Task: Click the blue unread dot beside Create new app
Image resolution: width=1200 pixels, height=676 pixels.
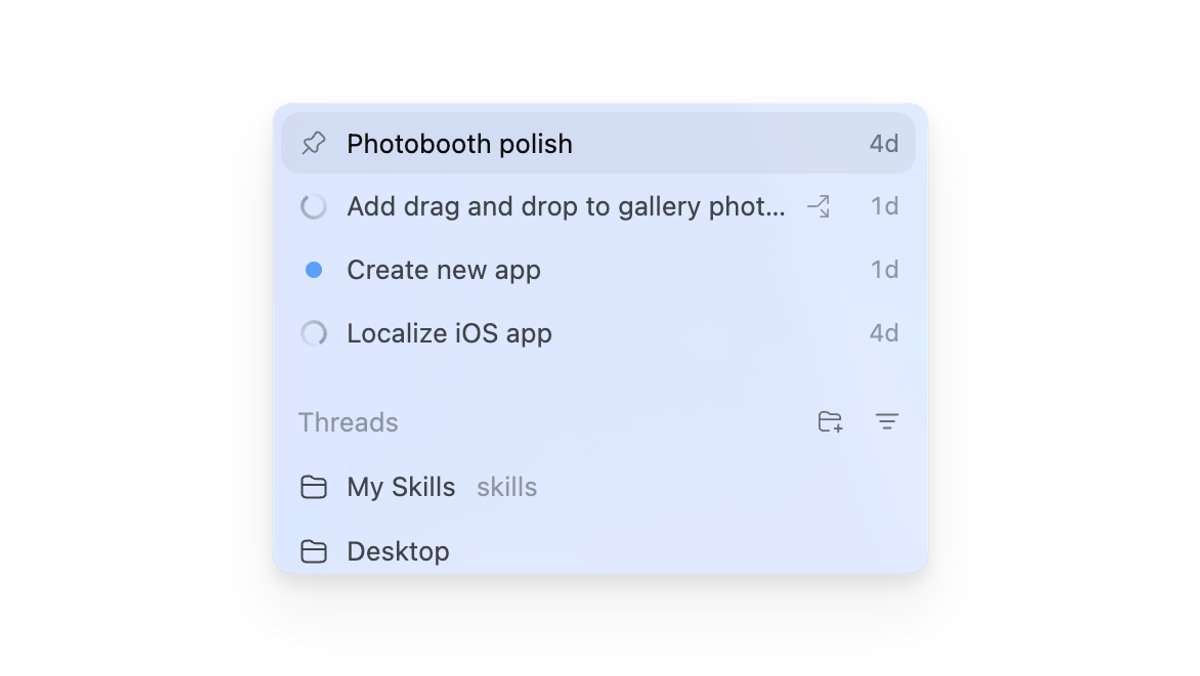Action: point(314,270)
